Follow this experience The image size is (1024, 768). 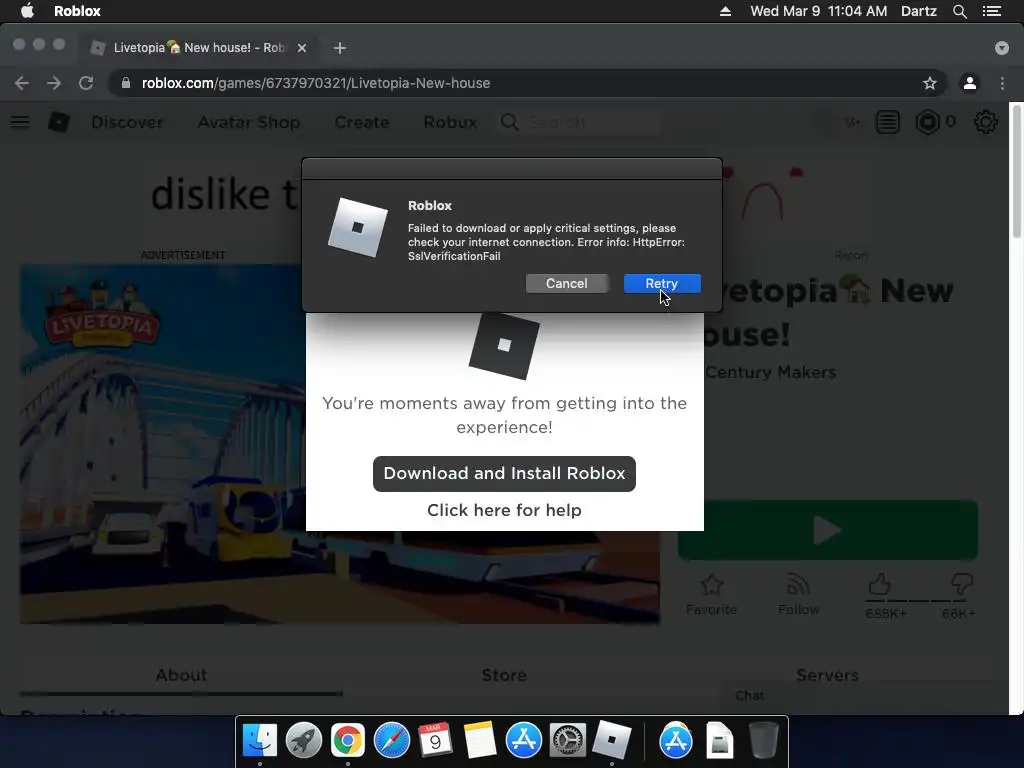click(799, 595)
